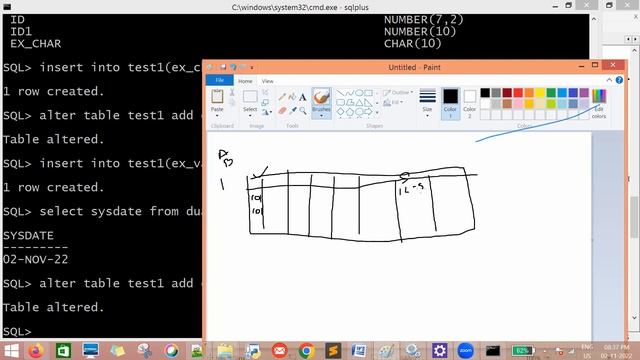
Task: Select the Magnifier tool in Paint
Action: click(302, 111)
